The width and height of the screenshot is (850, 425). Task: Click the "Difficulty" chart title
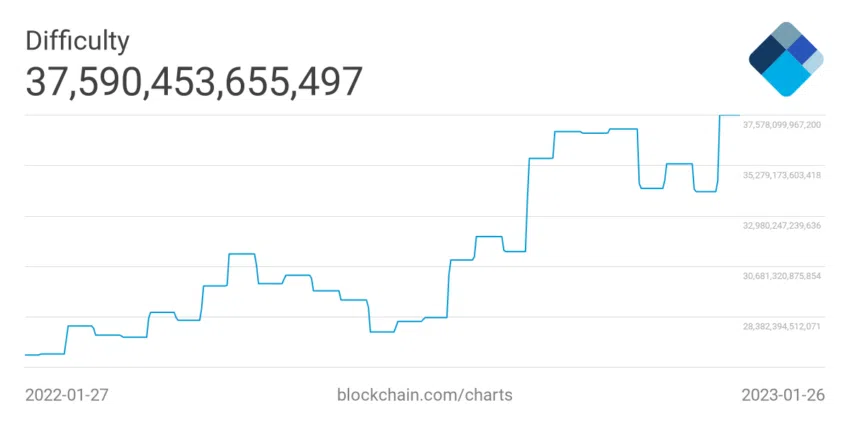tap(77, 41)
